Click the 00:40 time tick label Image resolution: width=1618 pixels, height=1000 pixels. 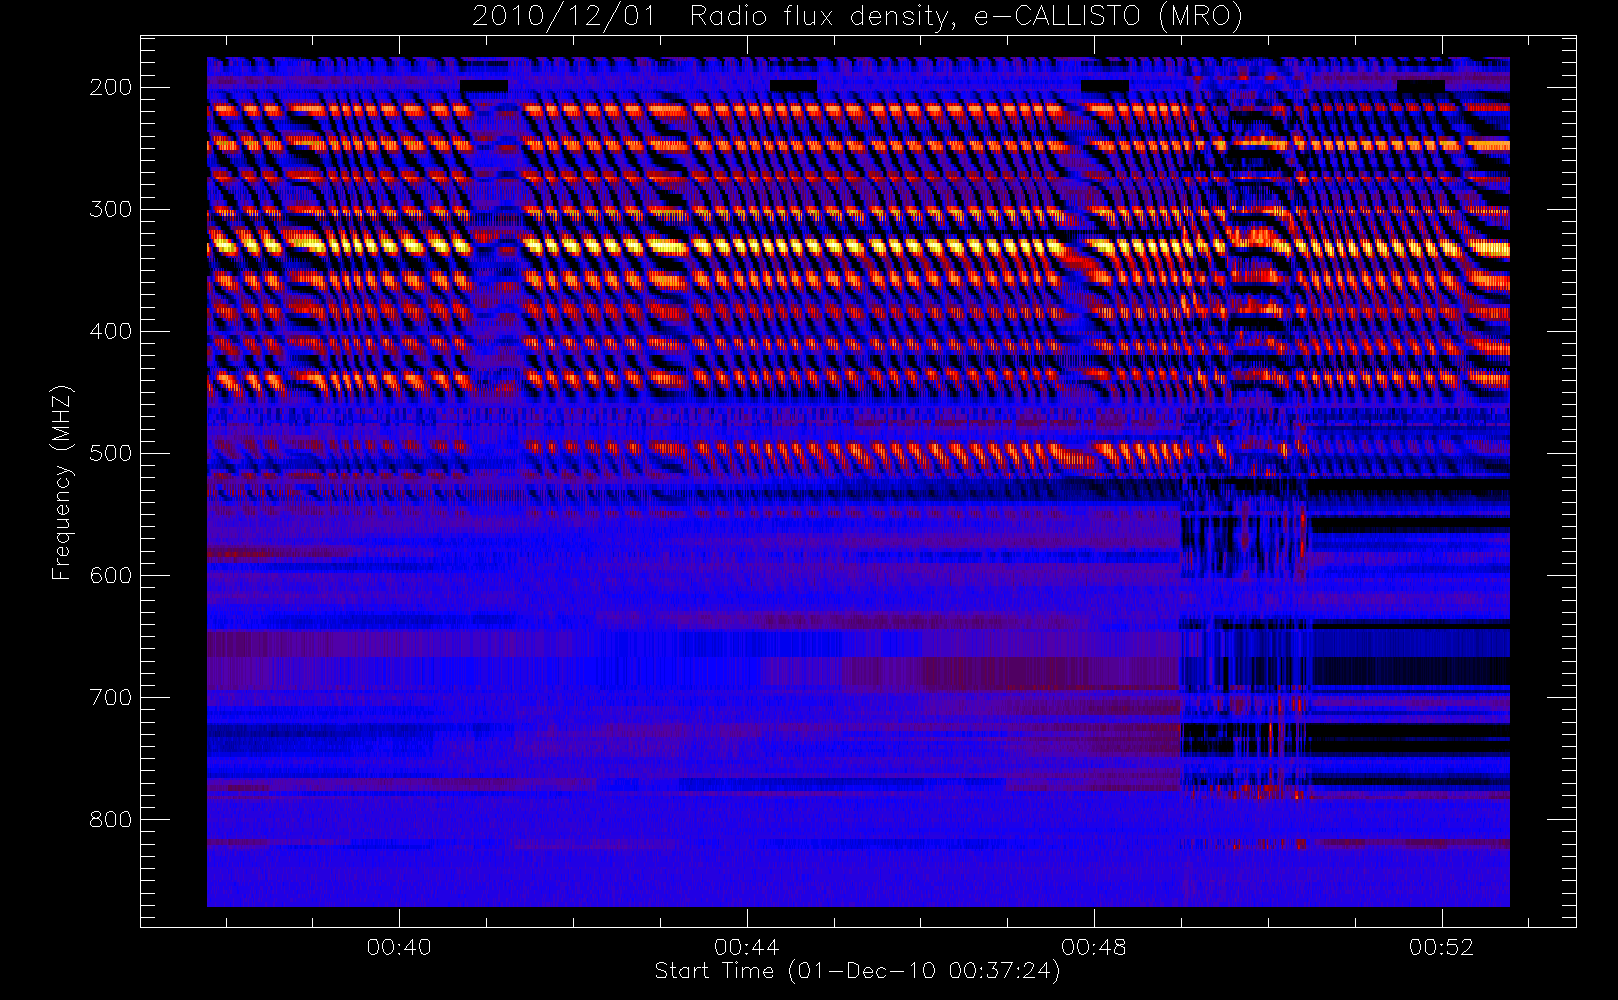pyautogui.click(x=399, y=947)
